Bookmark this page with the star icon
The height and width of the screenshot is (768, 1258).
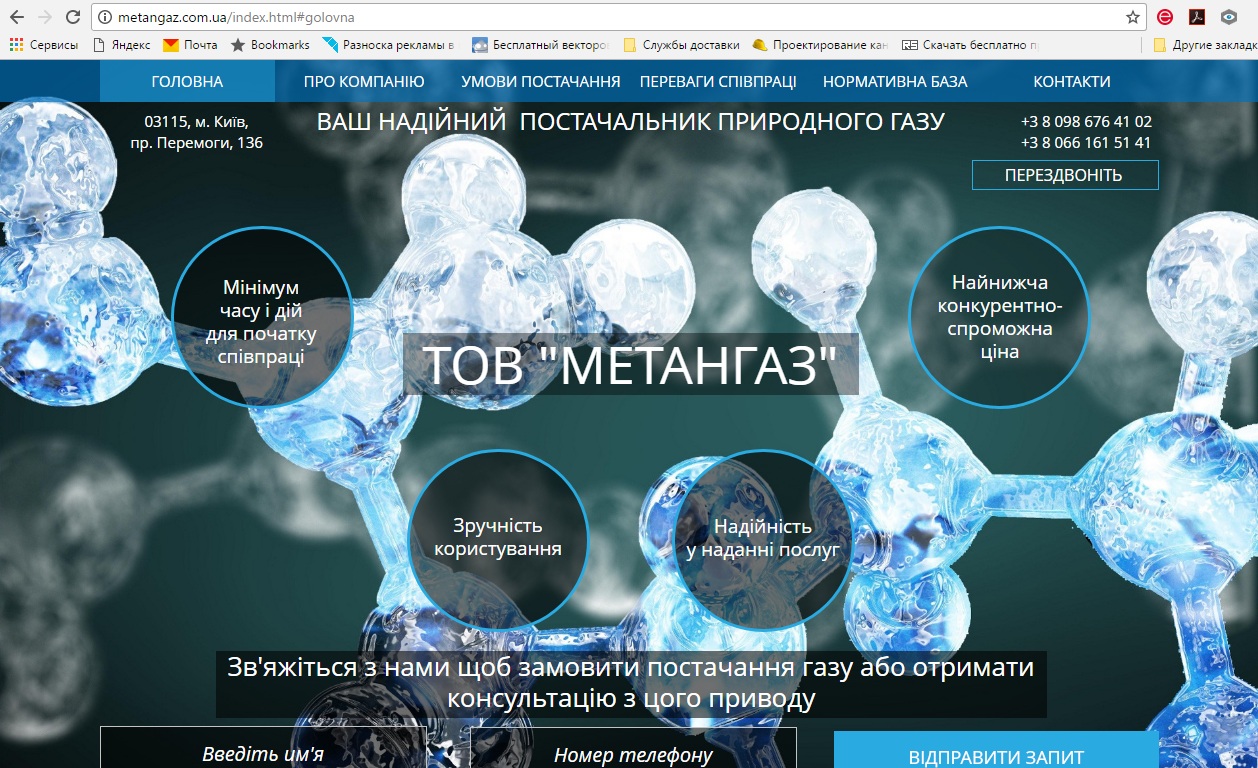tap(1133, 17)
